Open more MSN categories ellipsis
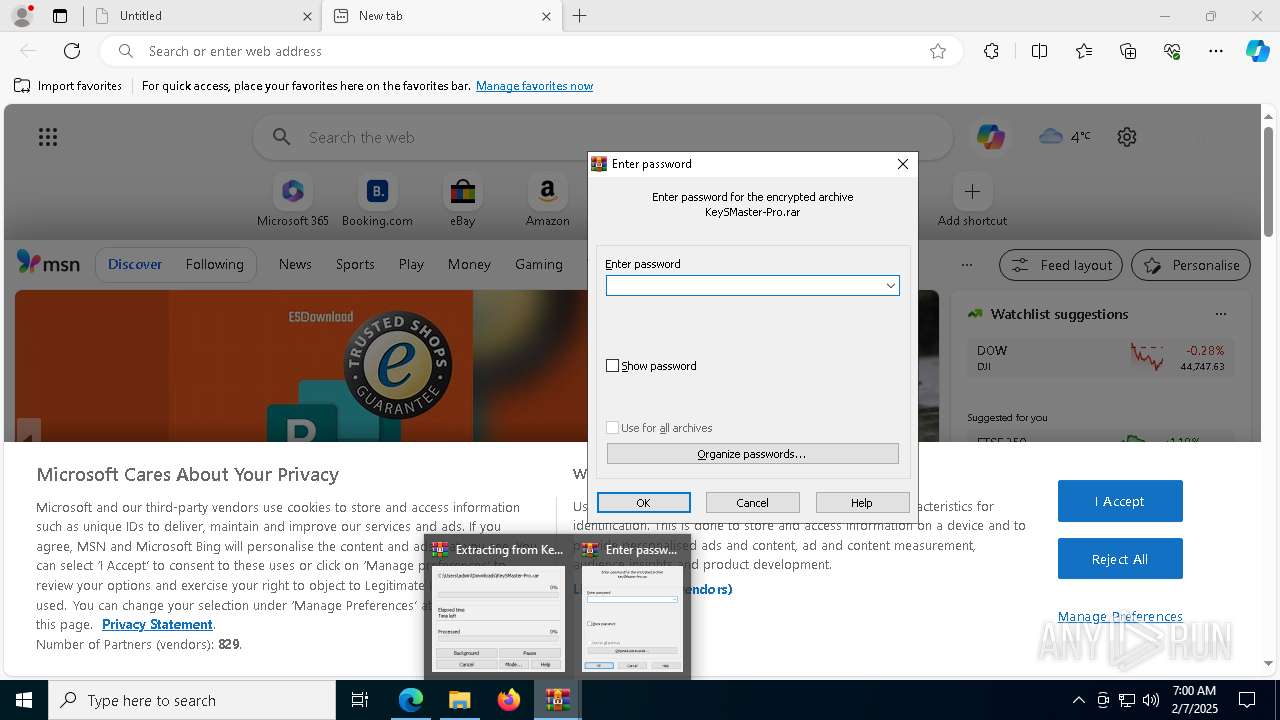1280x720 pixels. click(x=966, y=265)
